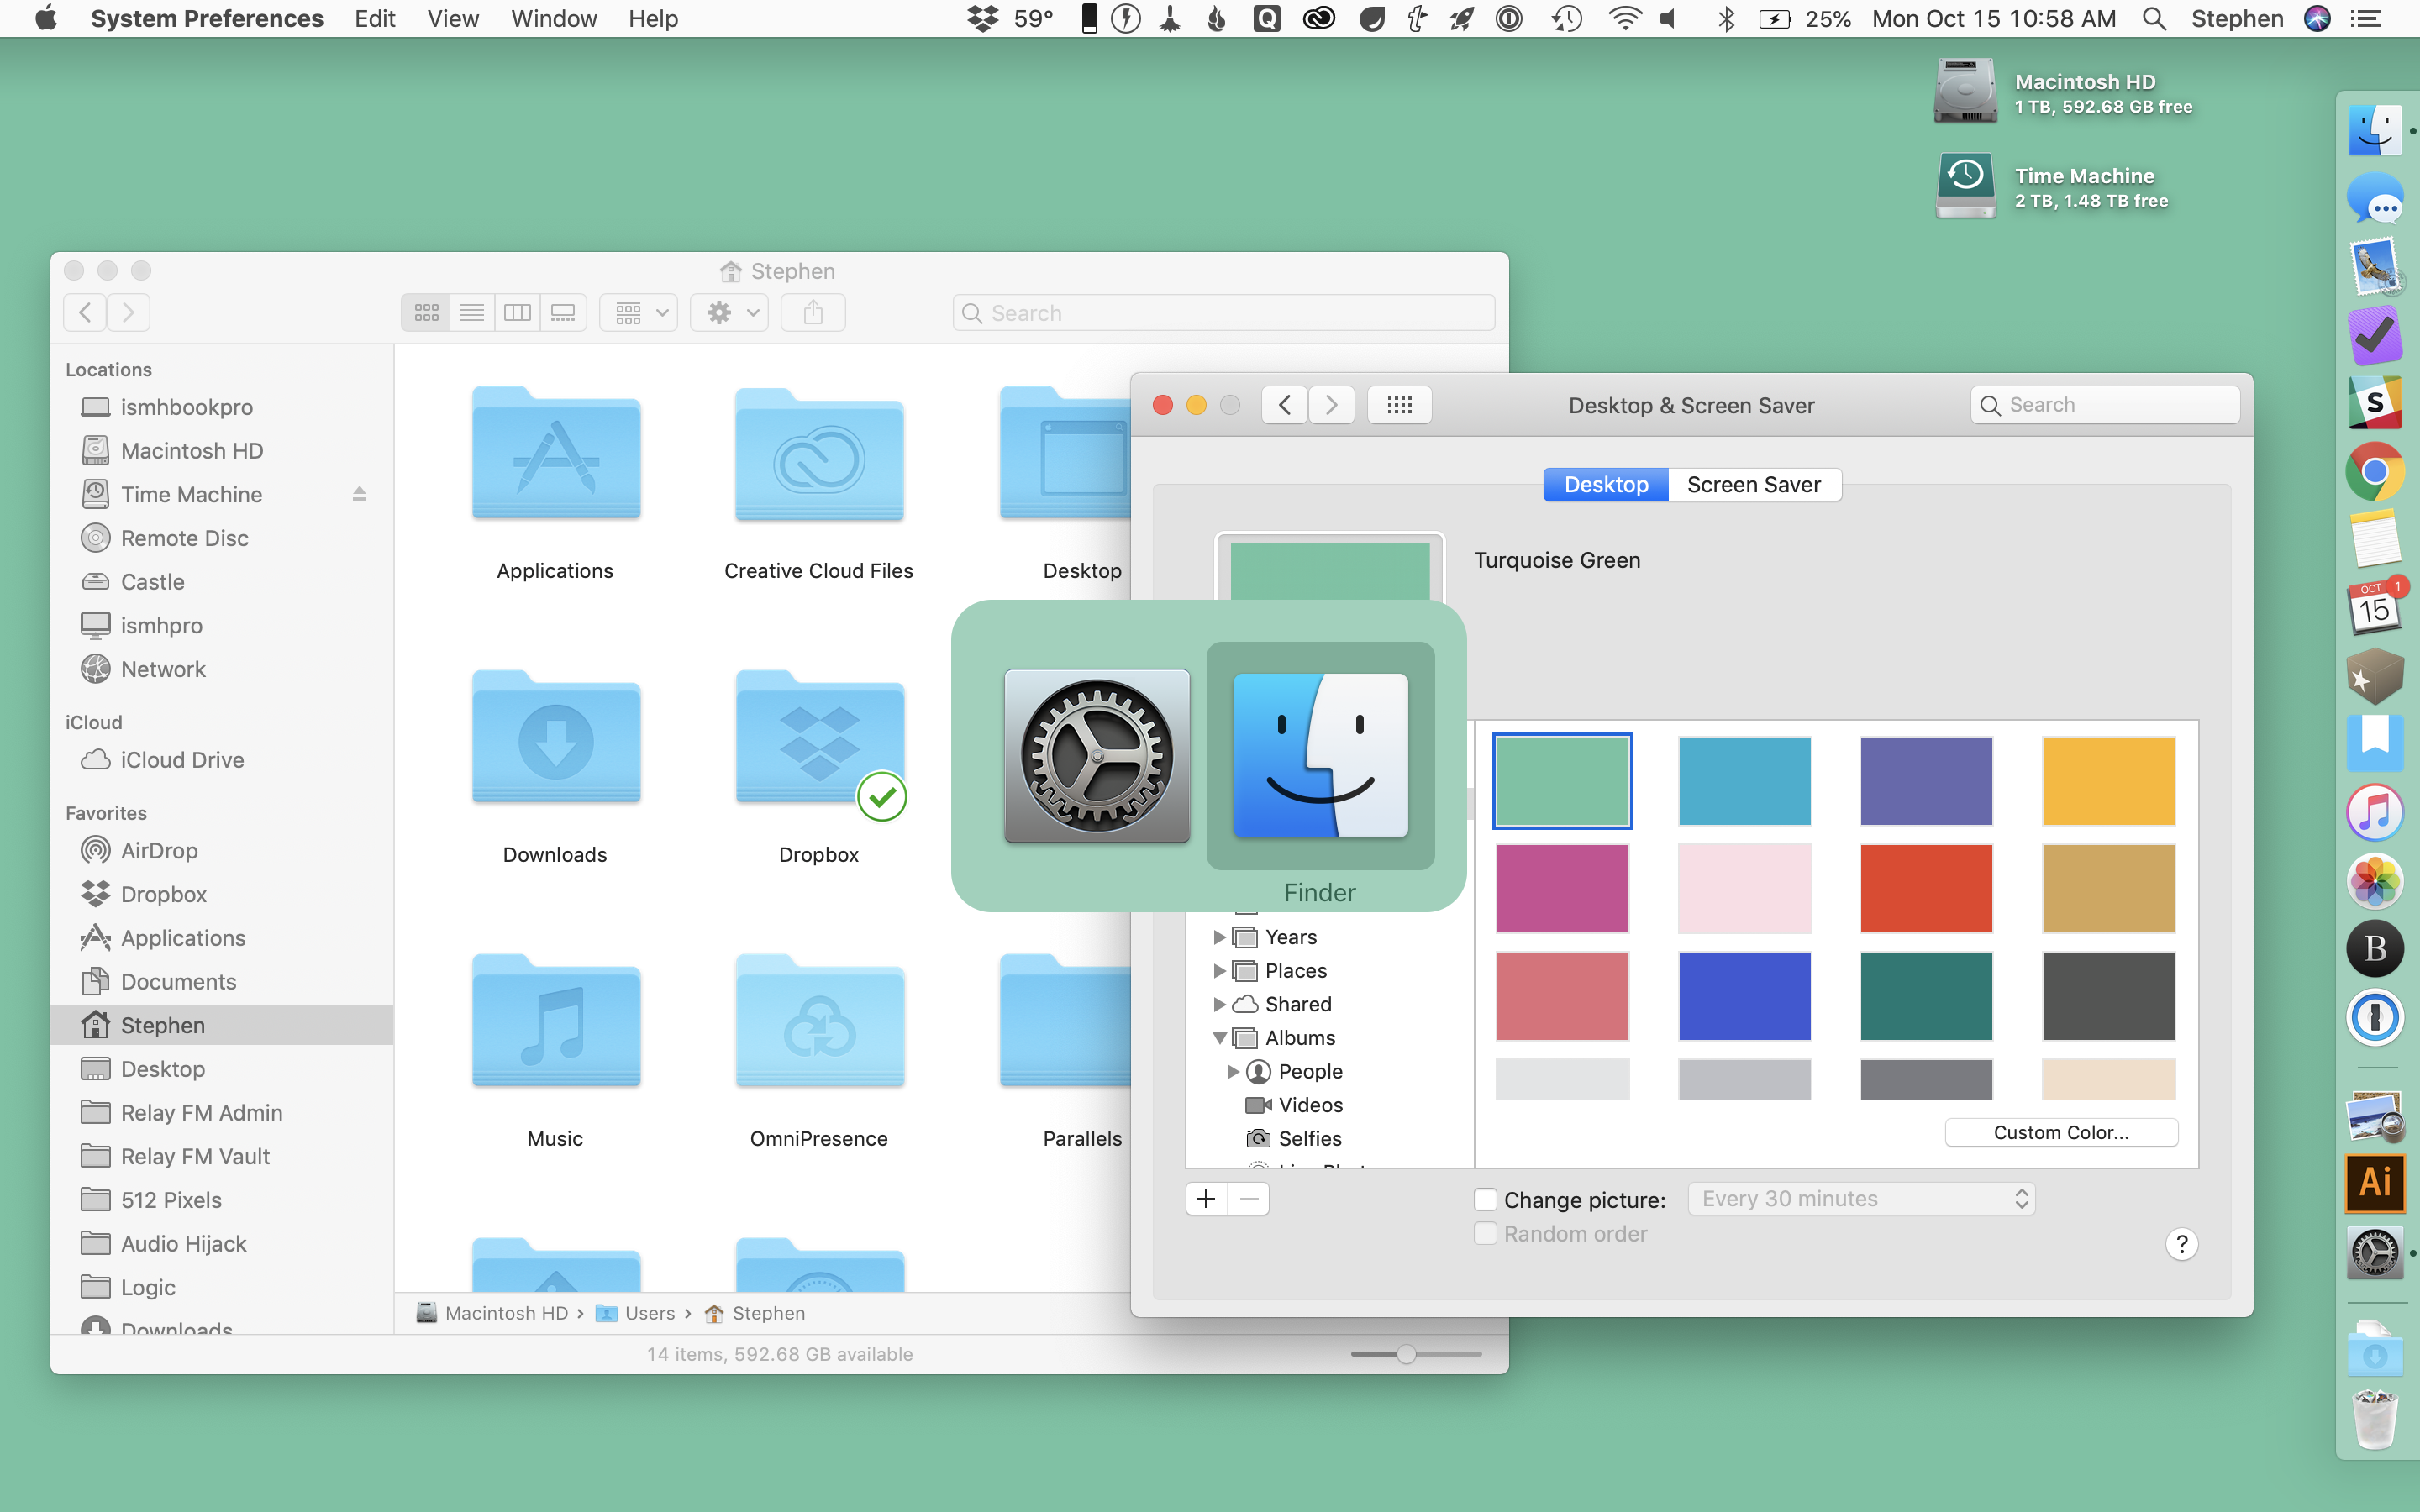Open the Trash in the Dock

tap(2375, 1419)
